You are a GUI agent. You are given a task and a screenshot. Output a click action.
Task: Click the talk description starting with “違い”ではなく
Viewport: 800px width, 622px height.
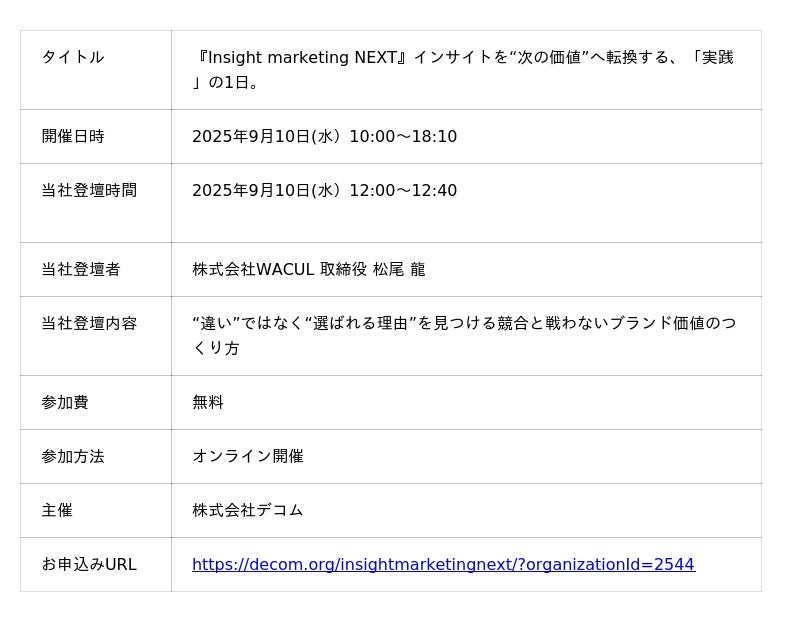pos(464,324)
